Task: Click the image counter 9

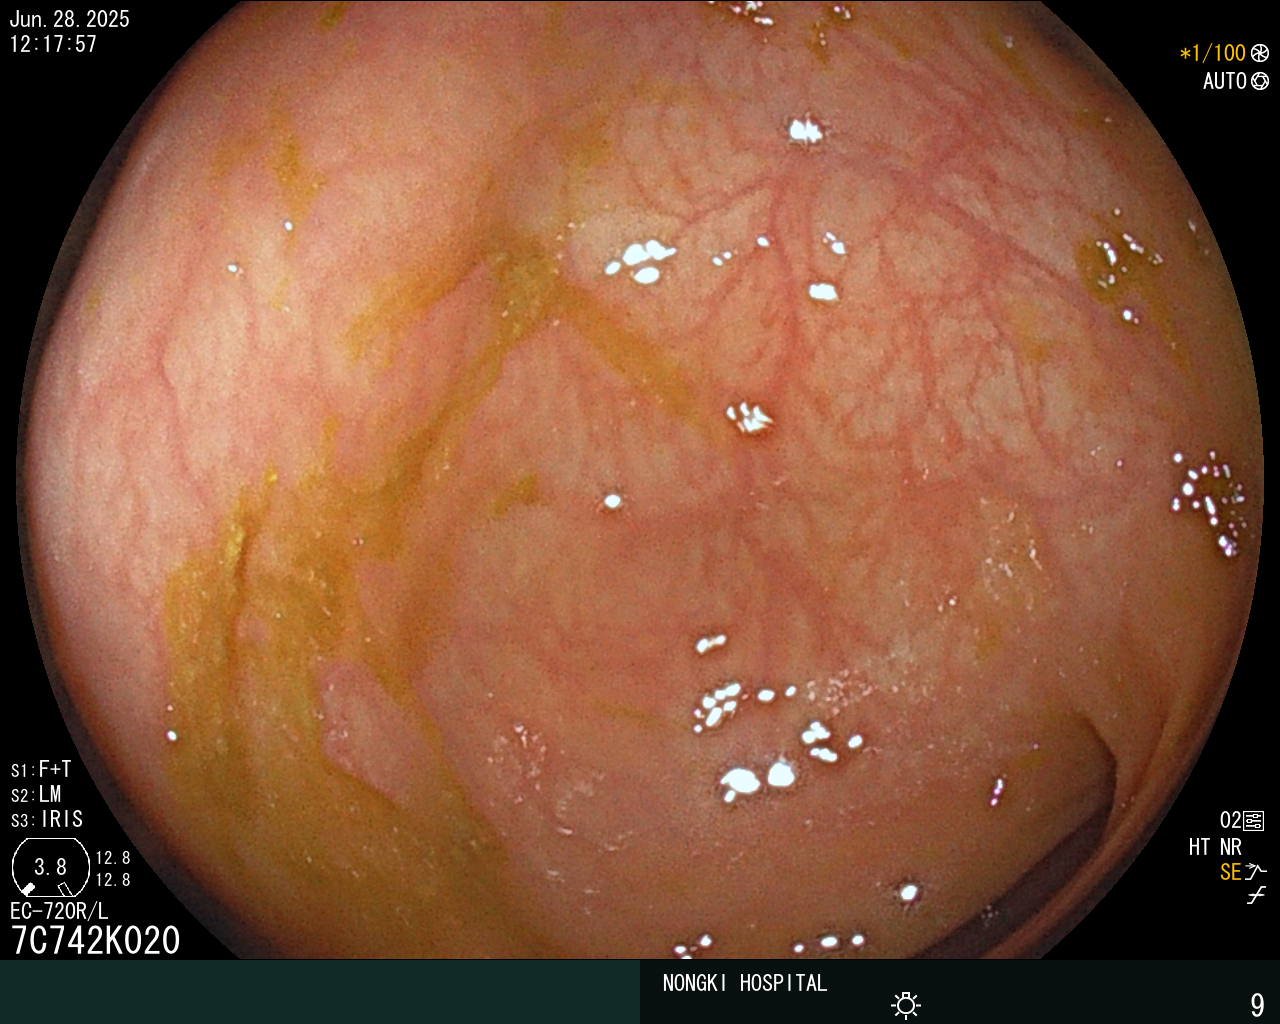Action: click(1257, 1004)
